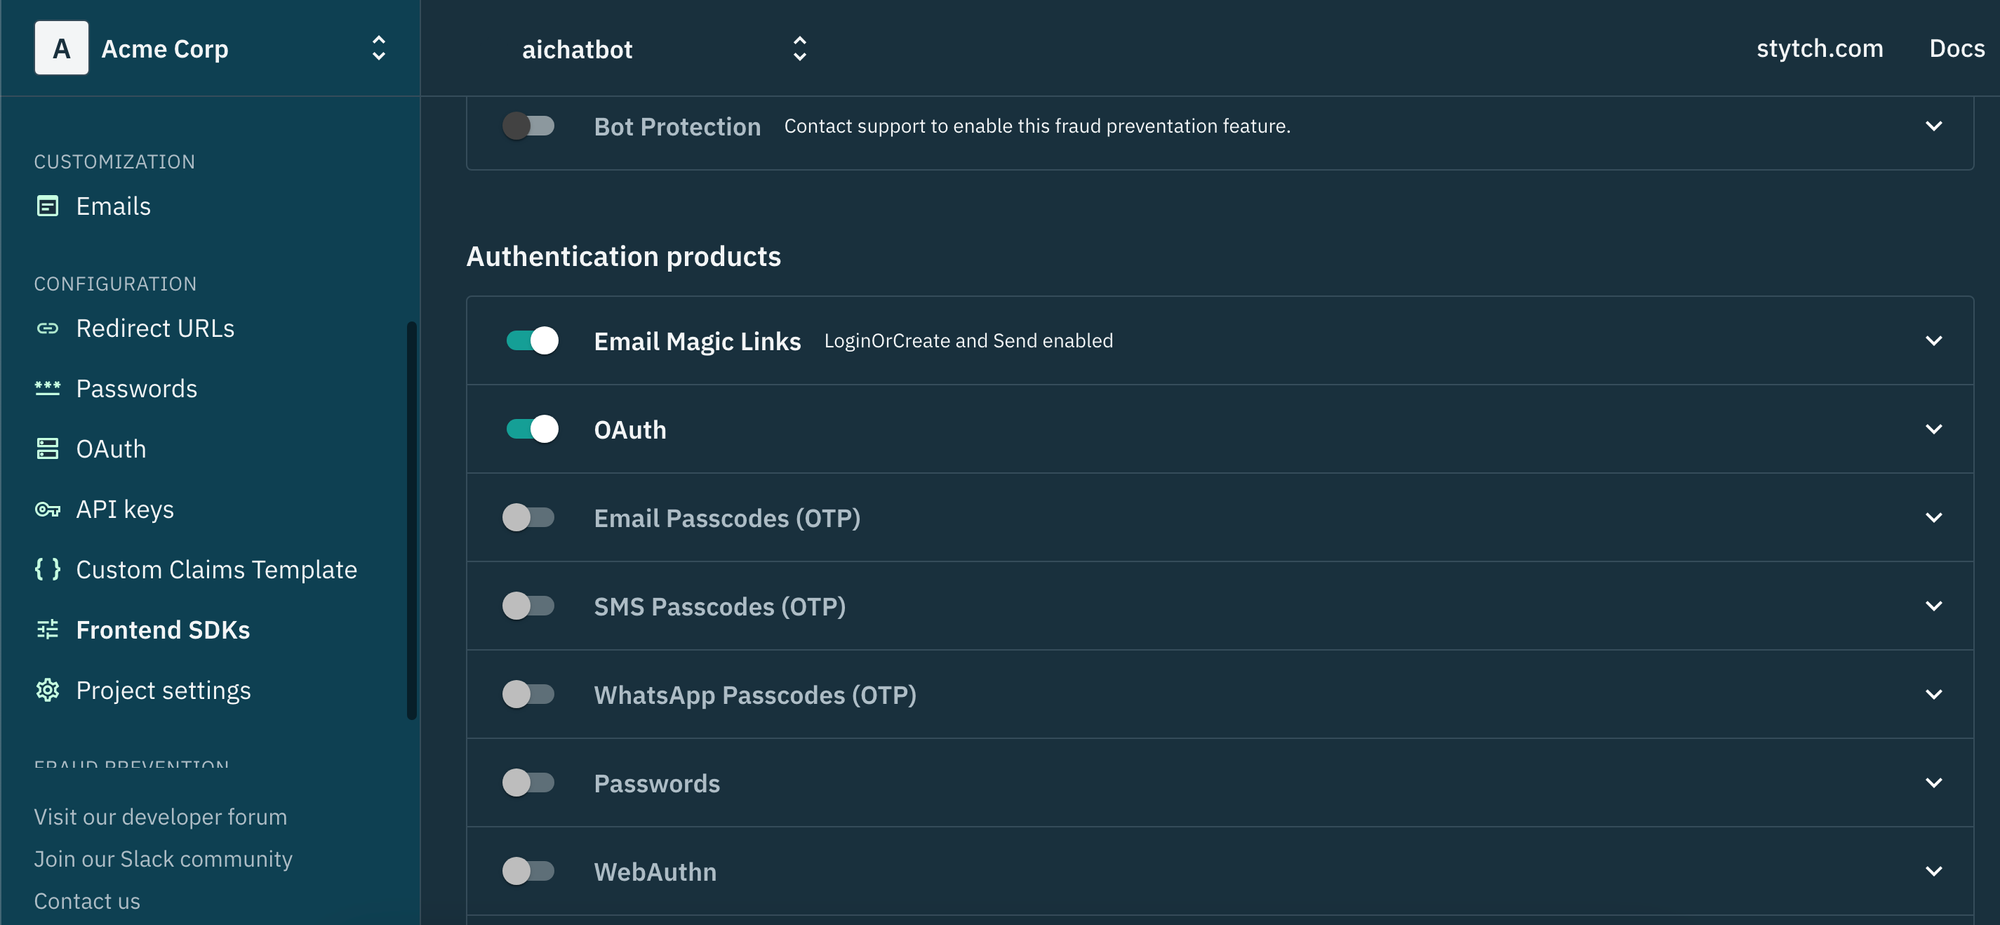Disable the Email Magic Links toggle
Image resolution: width=2000 pixels, height=925 pixels.
point(532,341)
